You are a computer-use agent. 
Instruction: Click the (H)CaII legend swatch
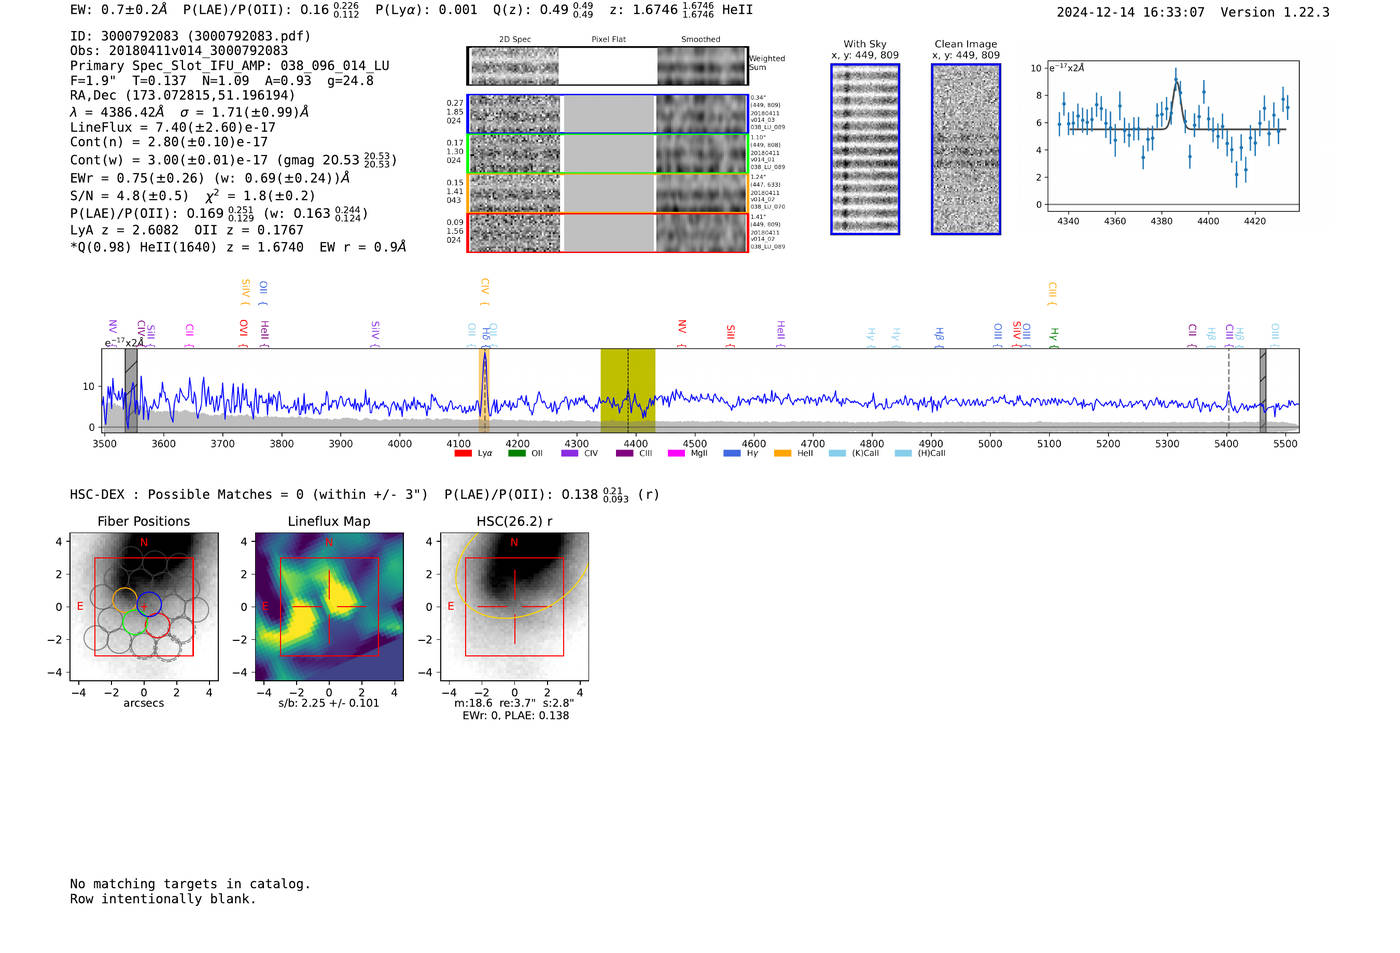[903, 453]
